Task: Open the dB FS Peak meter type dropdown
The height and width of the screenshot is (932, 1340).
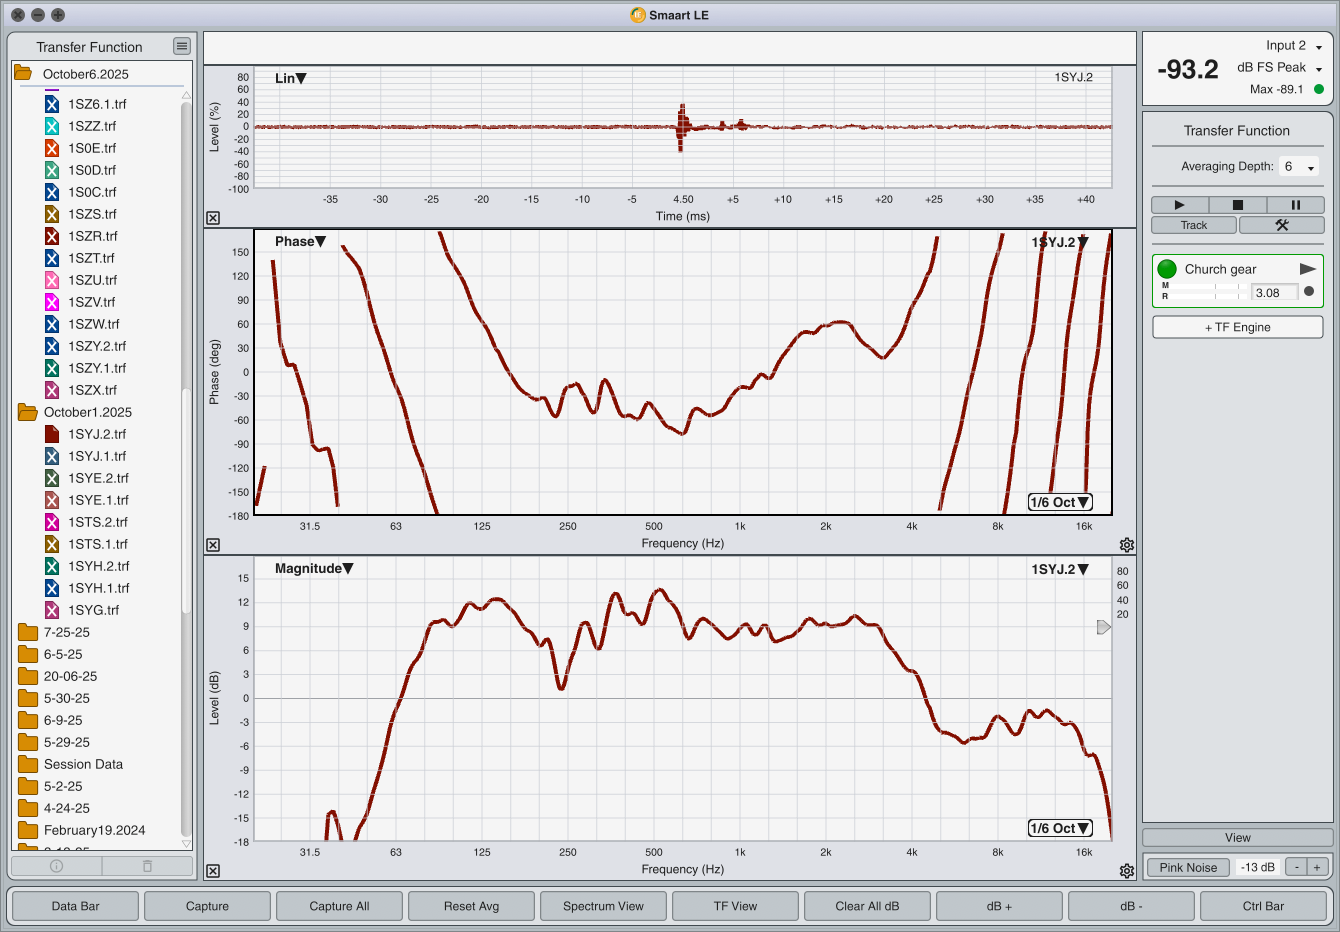Action: pyautogui.click(x=1280, y=68)
